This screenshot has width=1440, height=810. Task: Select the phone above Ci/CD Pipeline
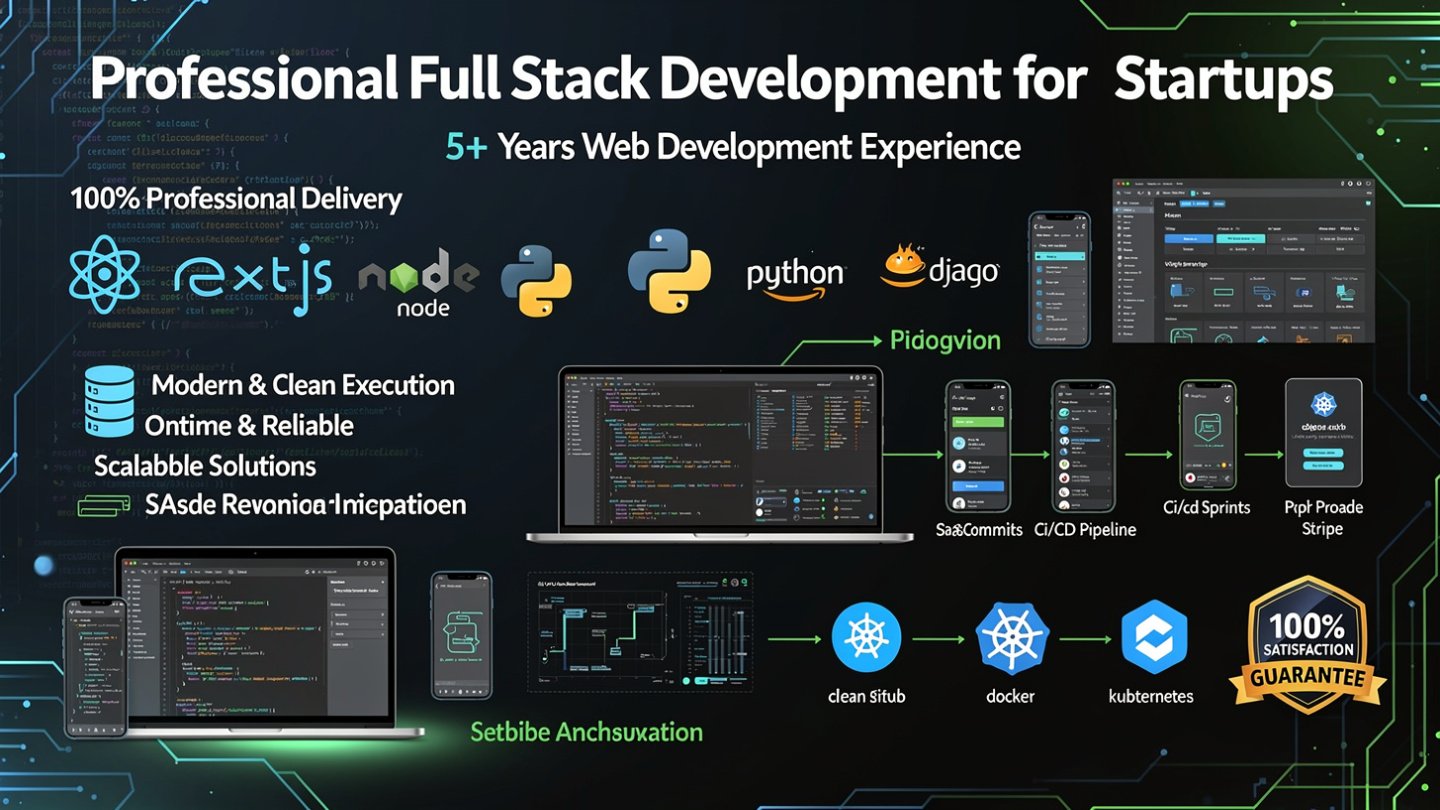pyautogui.click(x=1084, y=446)
